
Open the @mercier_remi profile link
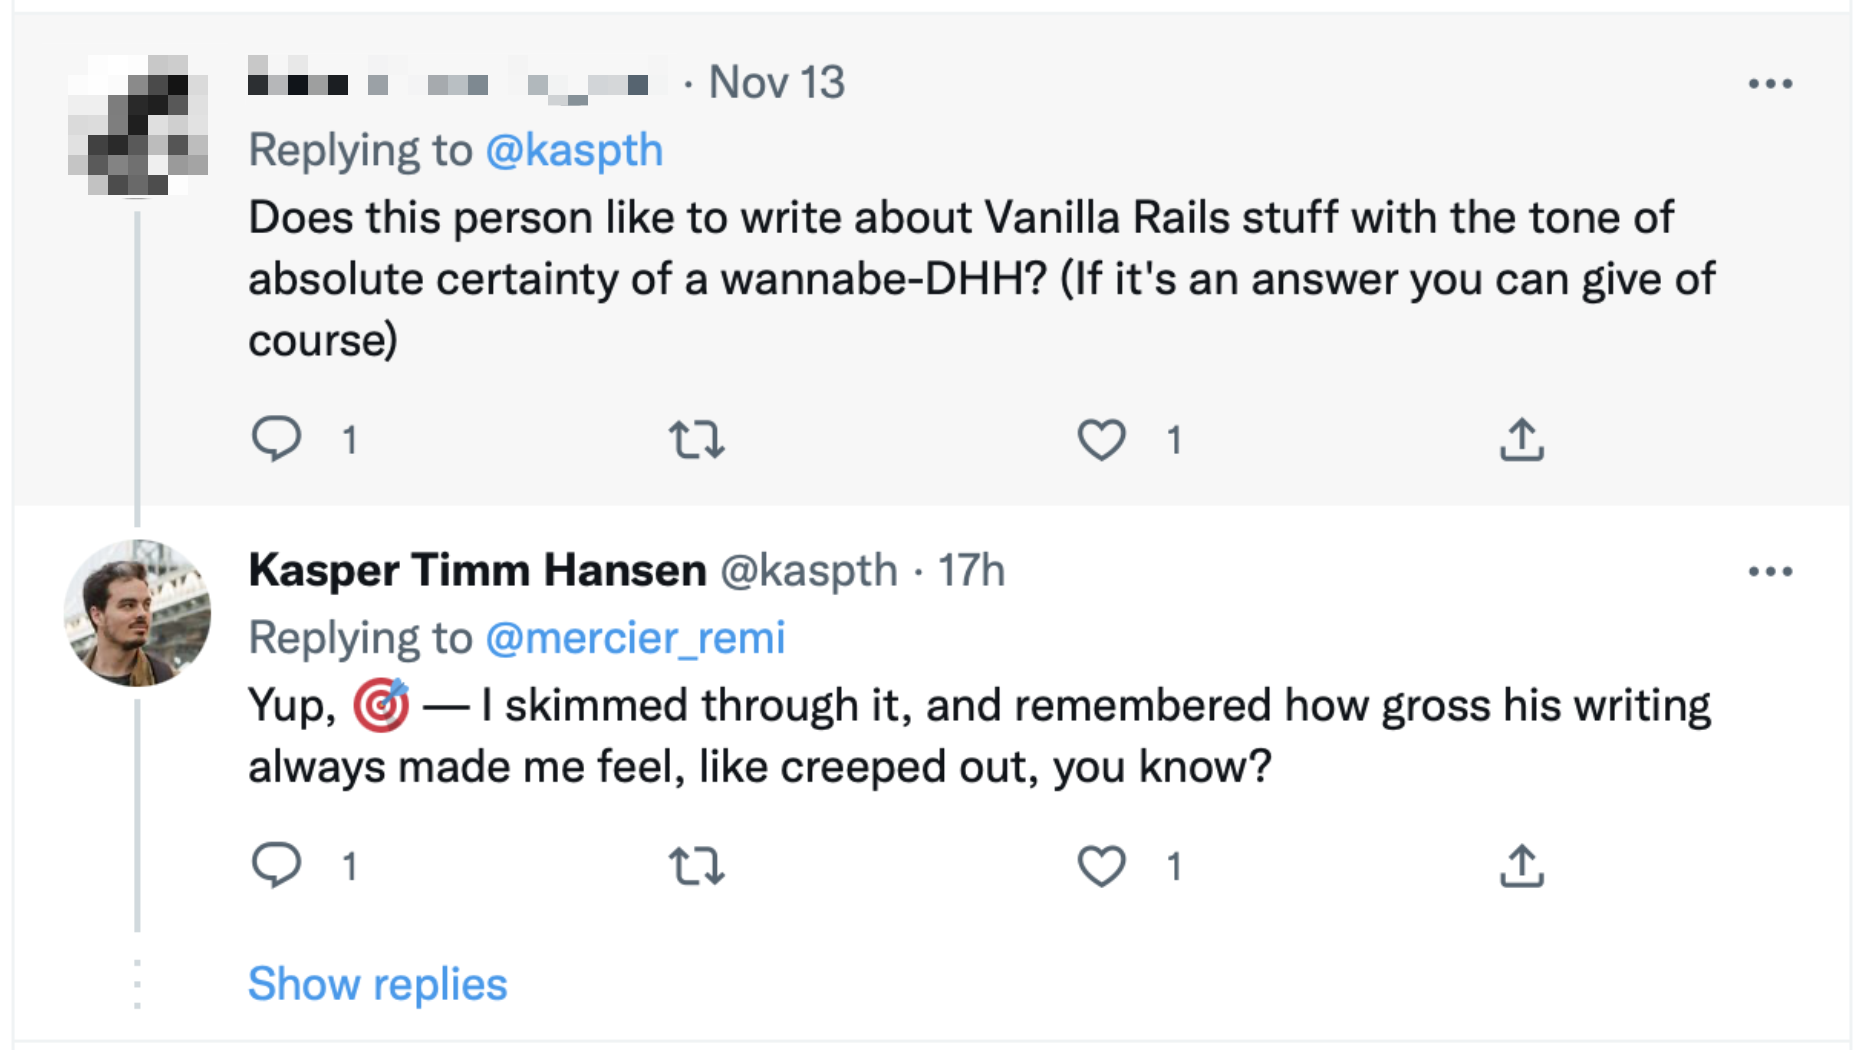click(x=635, y=638)
